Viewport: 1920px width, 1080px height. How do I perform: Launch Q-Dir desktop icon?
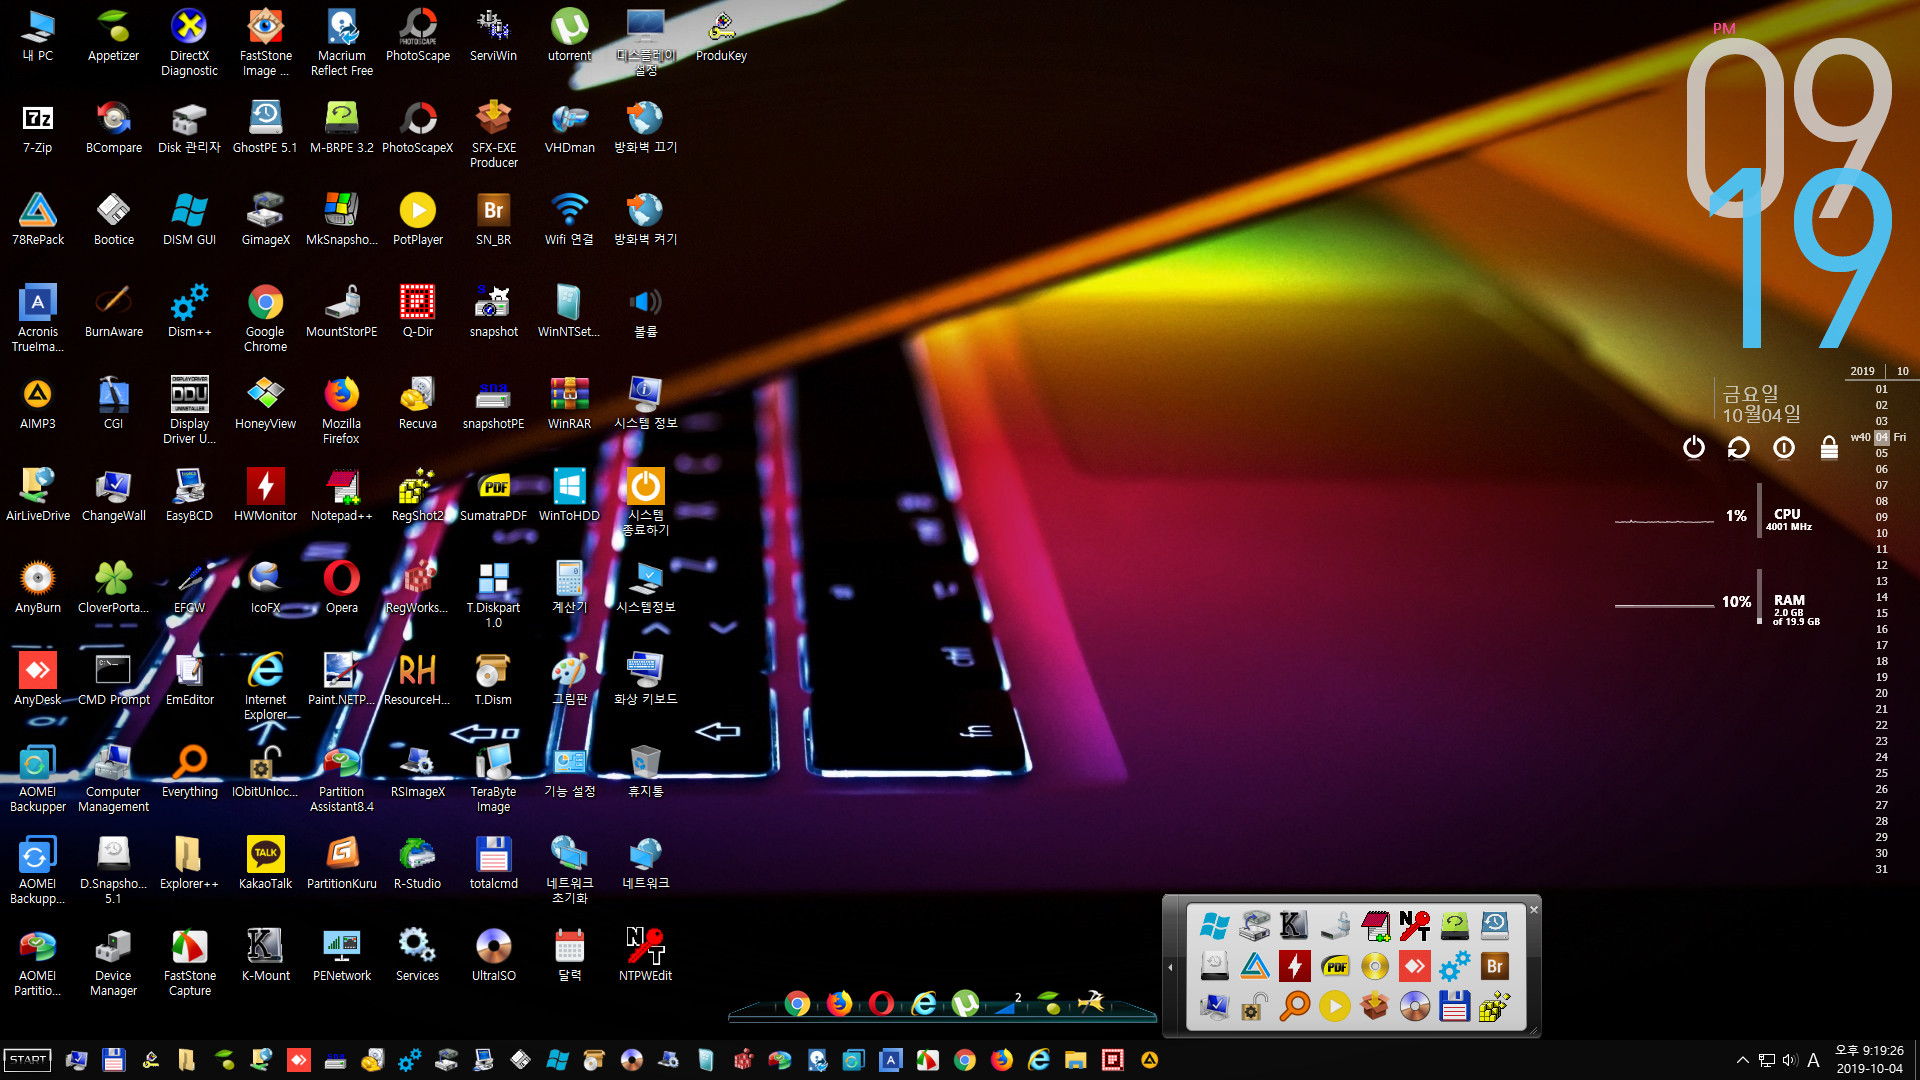[417, 312]
